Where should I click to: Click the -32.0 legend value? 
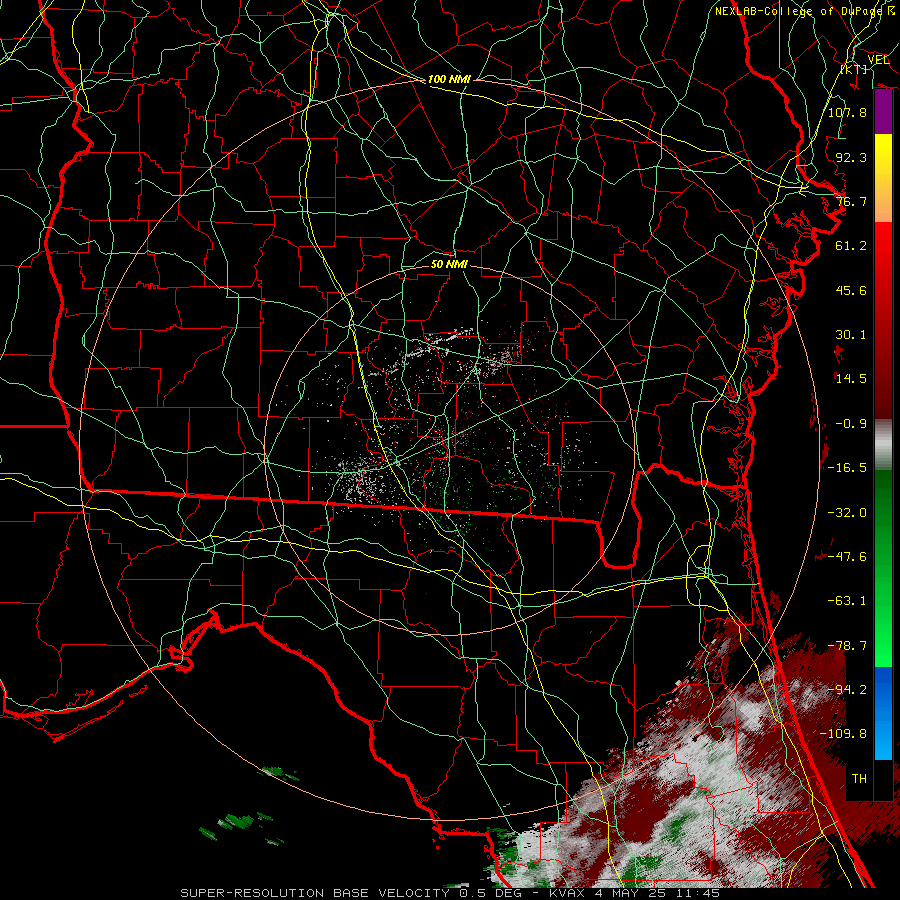pyautogui.click(x=847, y=512)
